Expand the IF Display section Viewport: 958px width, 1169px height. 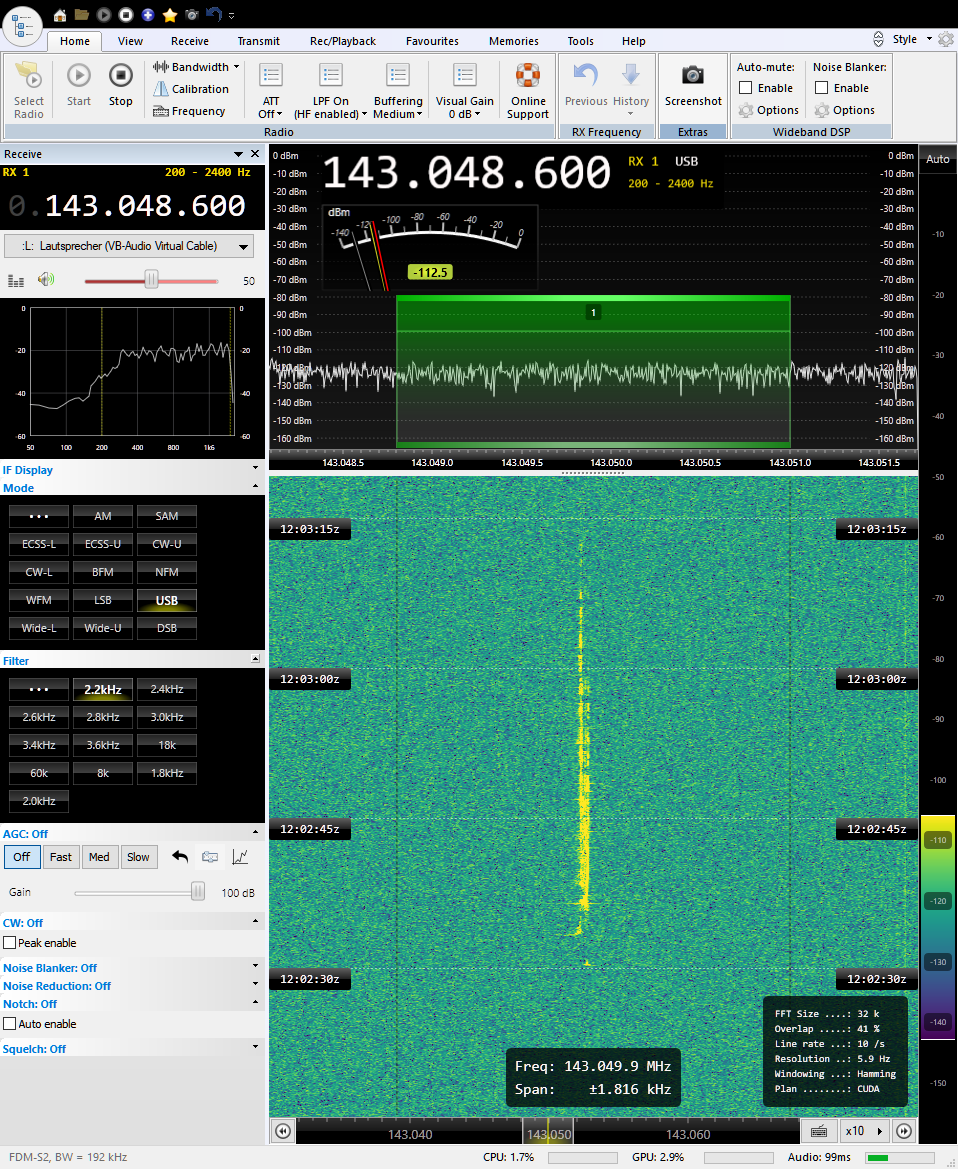click(255, 468)
